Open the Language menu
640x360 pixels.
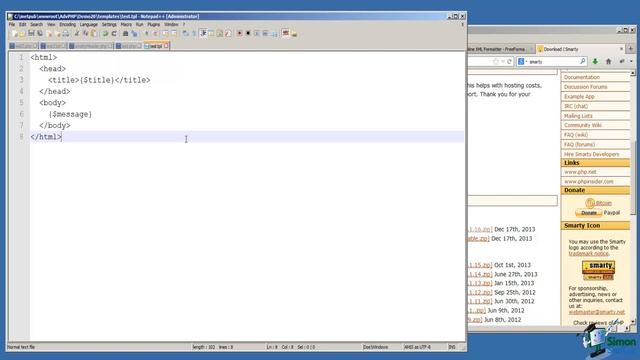[89, 24]
